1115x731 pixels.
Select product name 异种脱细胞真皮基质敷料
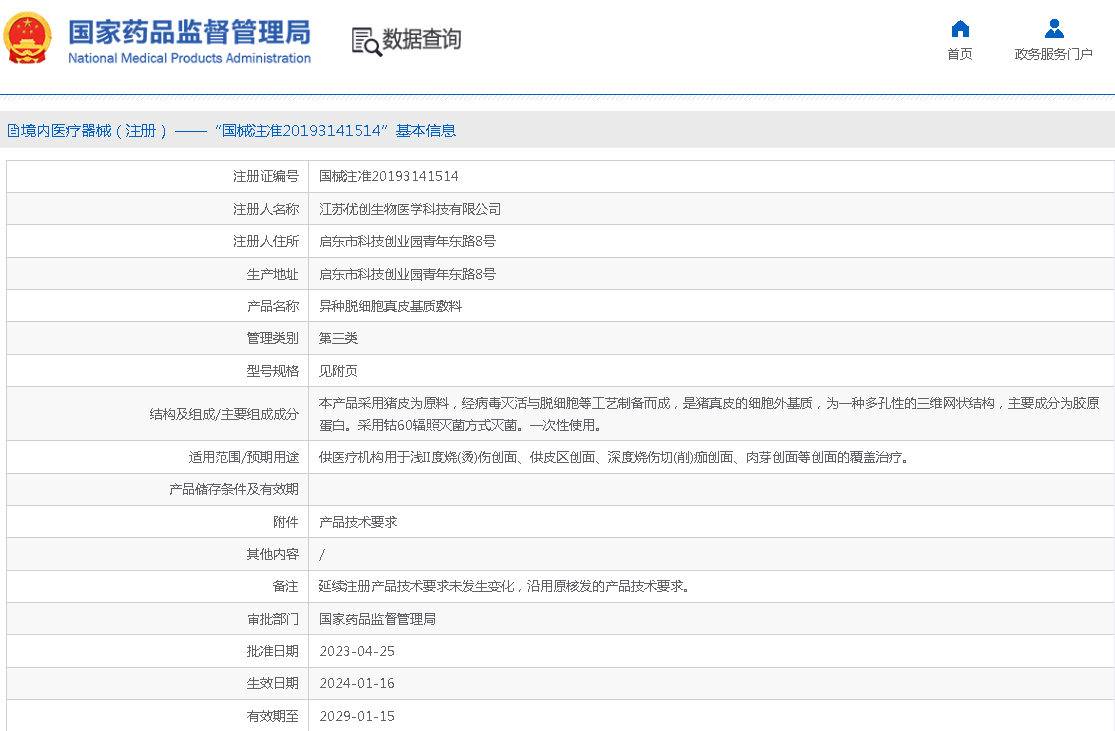pyautogui.click(x=390, y=306)
